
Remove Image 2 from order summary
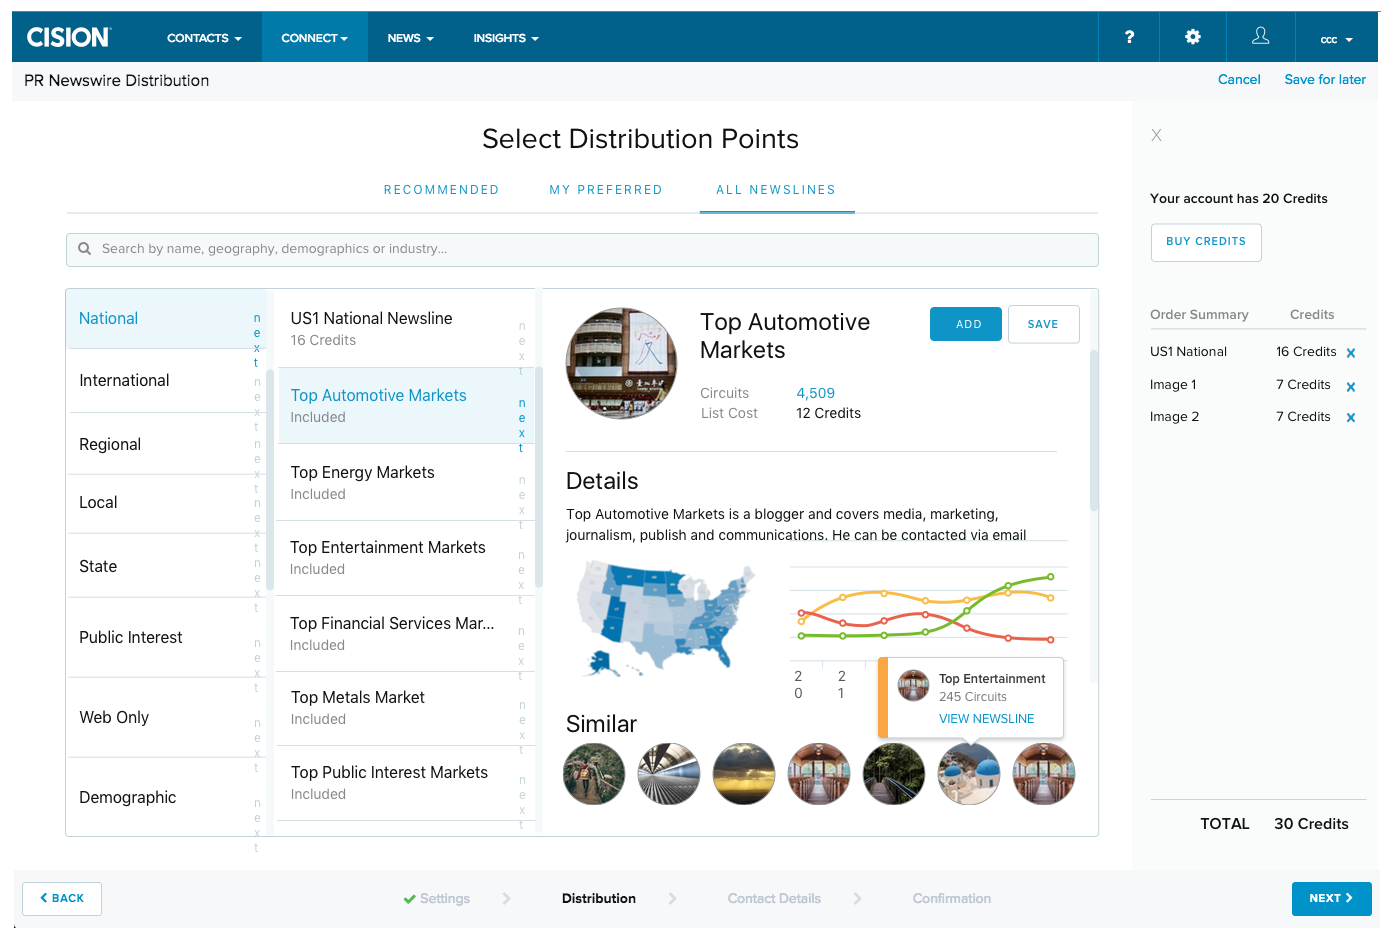point(1351,418)
